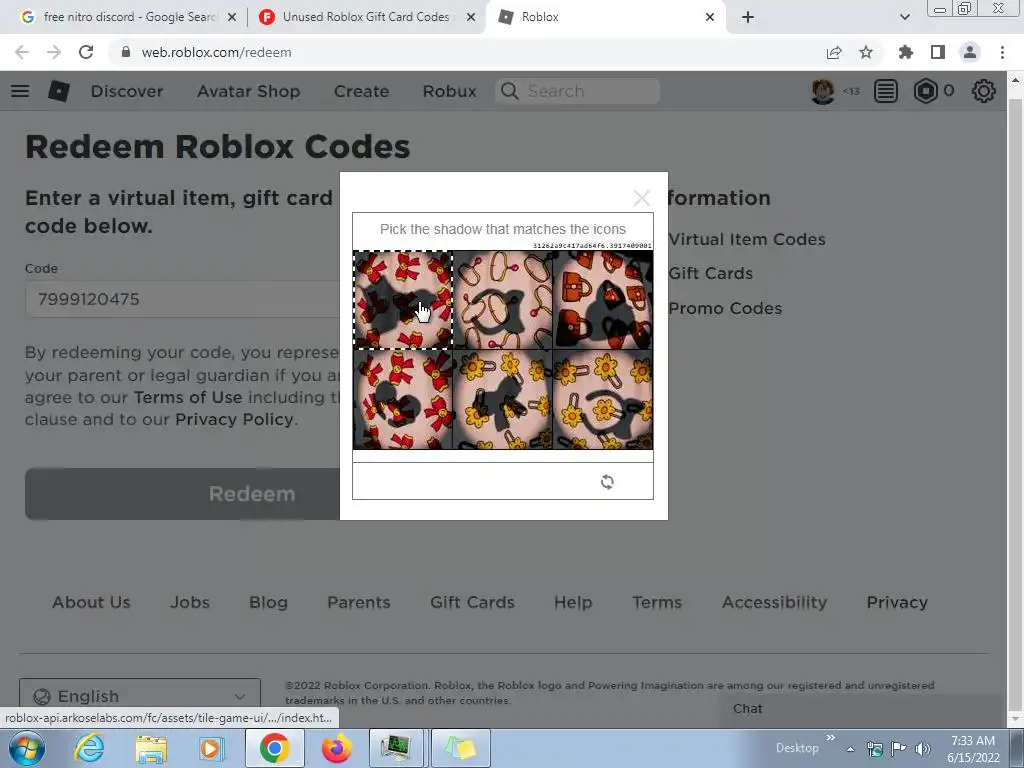
Task: Open the Chrome extensions puzzle icon
Action: pyautogui.click(x=906, y=52)
